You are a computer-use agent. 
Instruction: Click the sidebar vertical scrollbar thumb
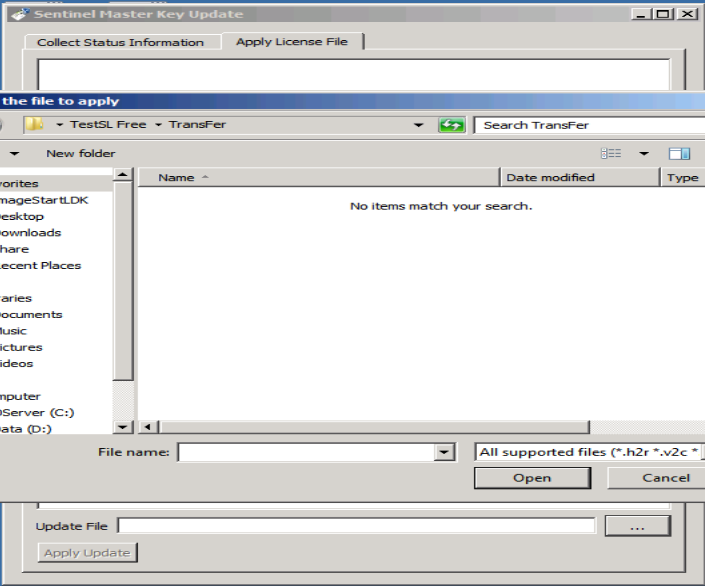click(x=123, y=281)
